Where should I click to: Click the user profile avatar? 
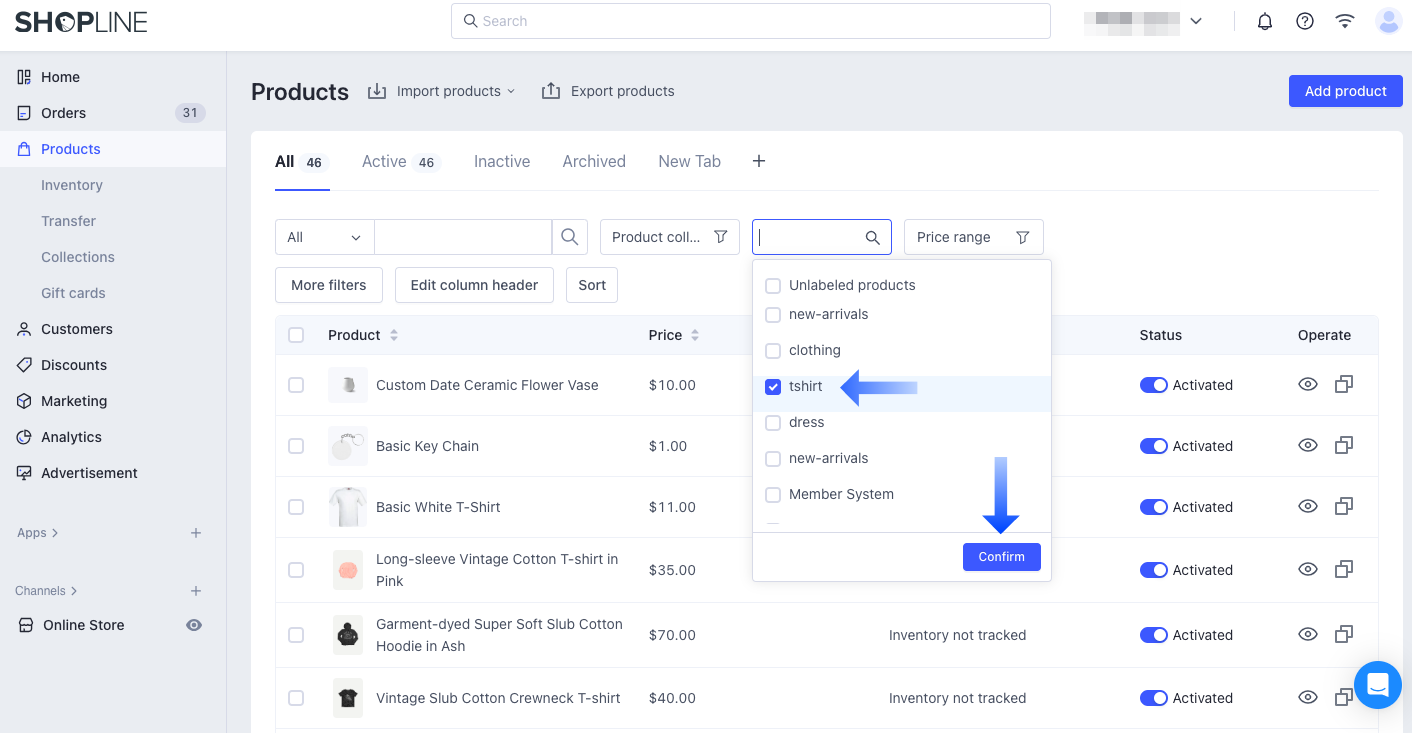pyautogui.click(x=1388, y=21)
